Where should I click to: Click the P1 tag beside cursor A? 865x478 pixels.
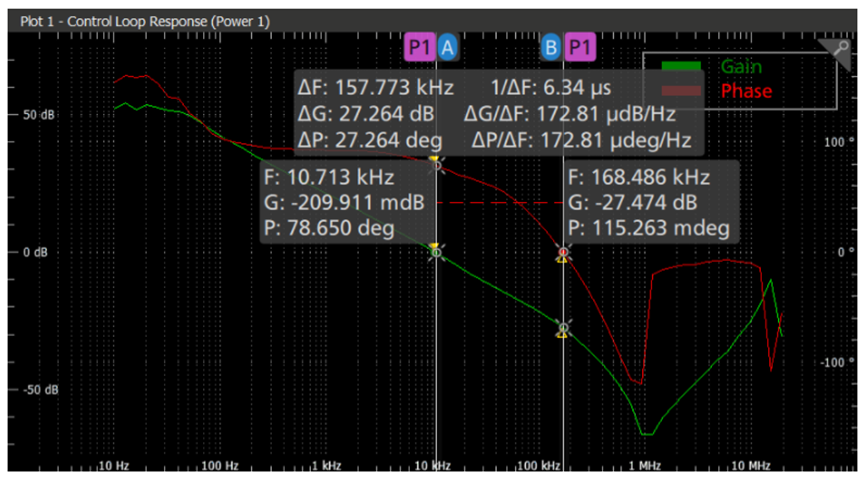420,46
